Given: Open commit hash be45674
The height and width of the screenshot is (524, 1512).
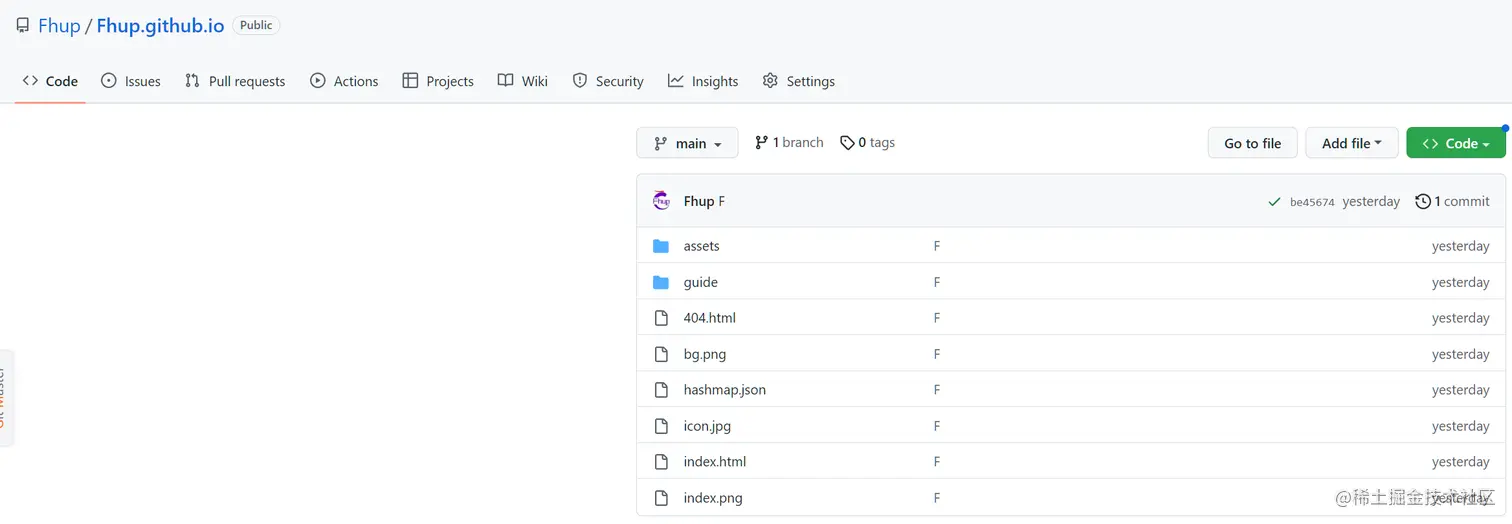Looking at the screenshot, I should [1312, 202].
